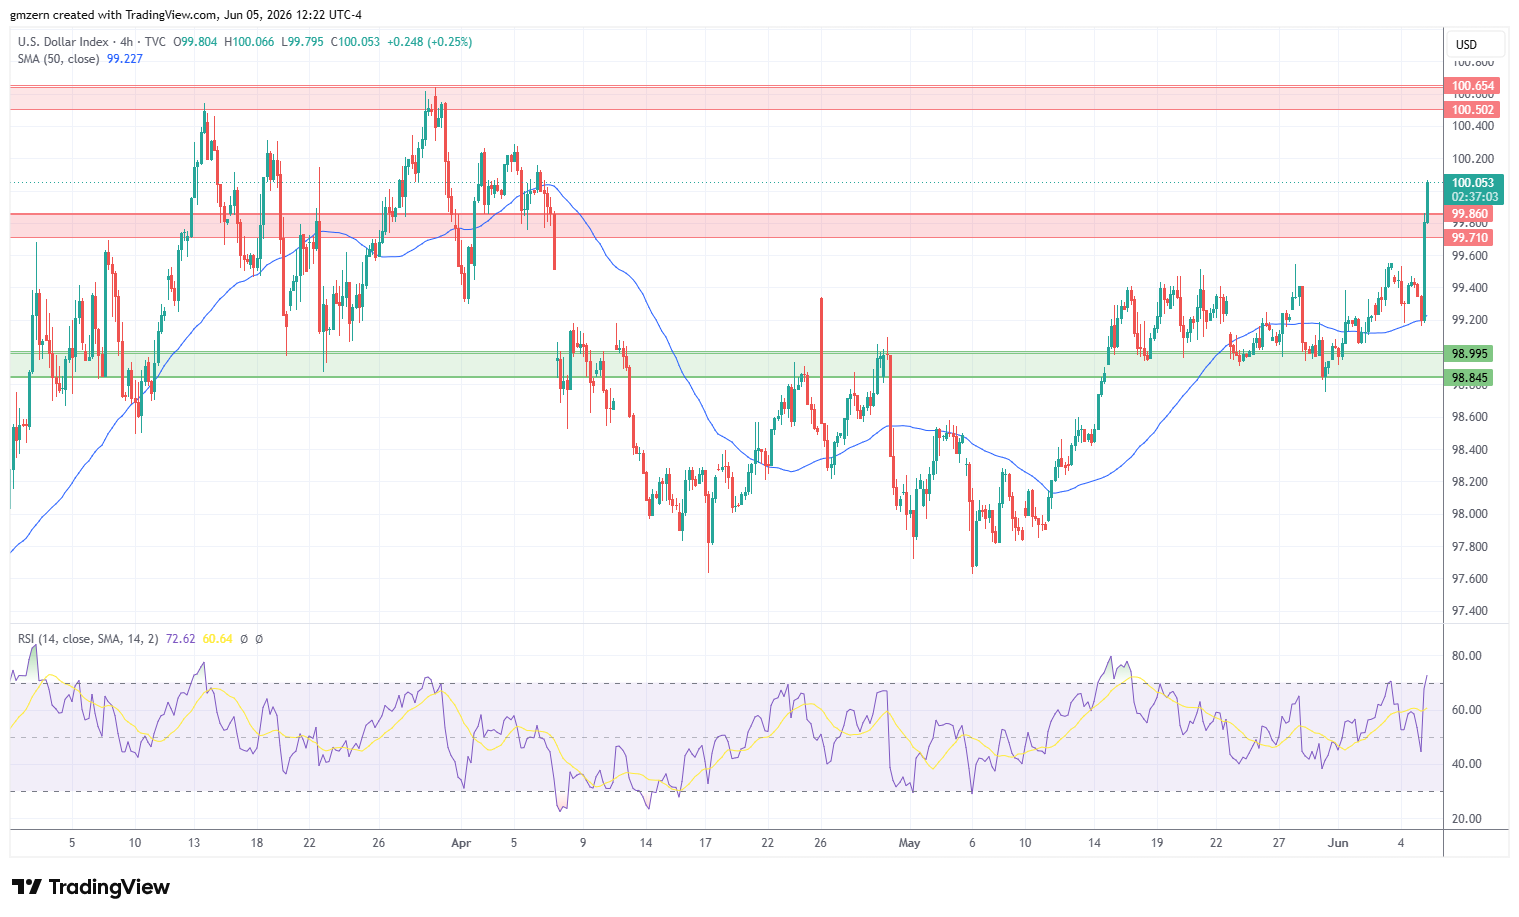Click the bar countdown timer 02:37:03
The image size is (1519, 917).
[x=1475, y=197]
